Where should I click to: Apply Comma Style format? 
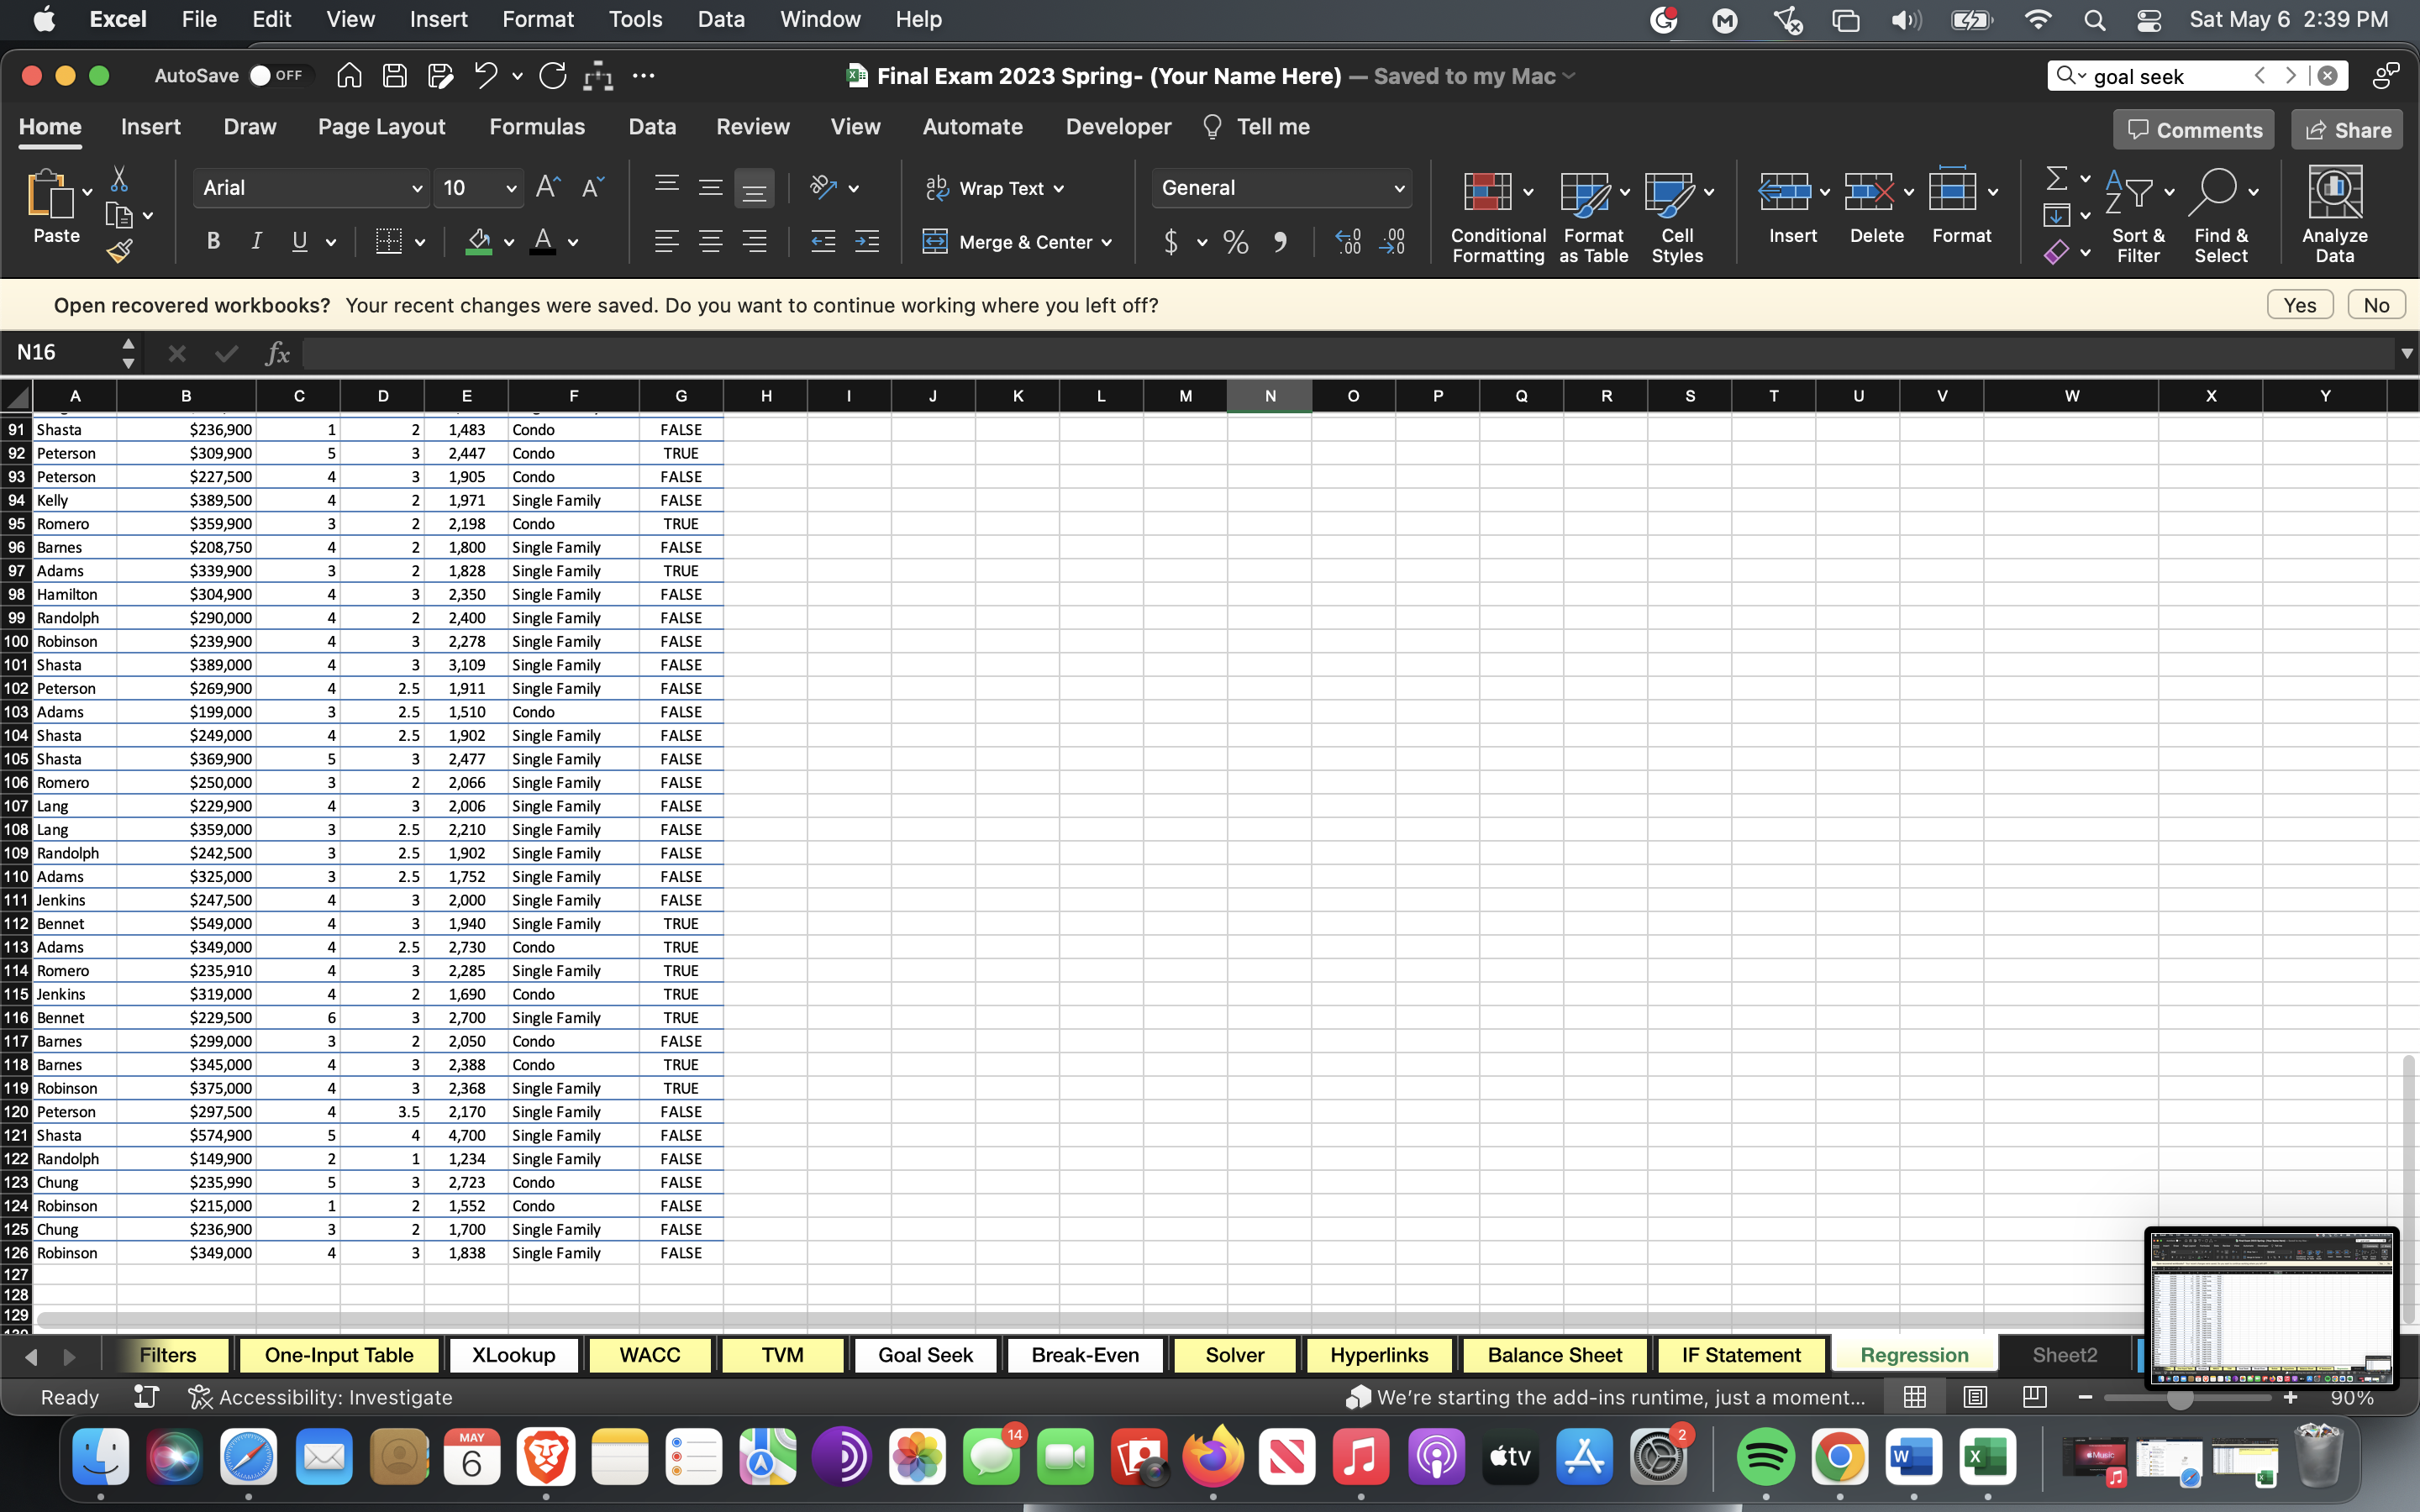[1280, 242]
